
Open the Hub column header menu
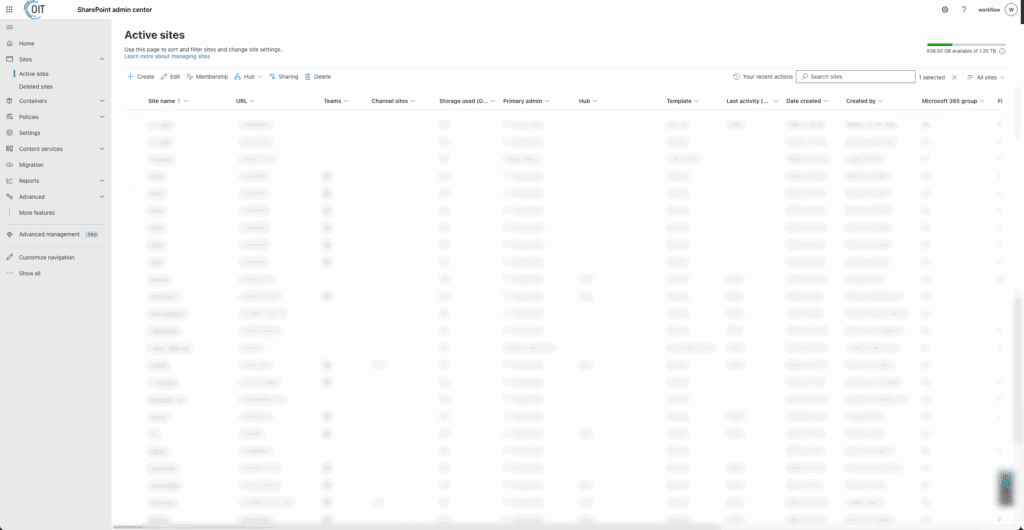point(588,101)
